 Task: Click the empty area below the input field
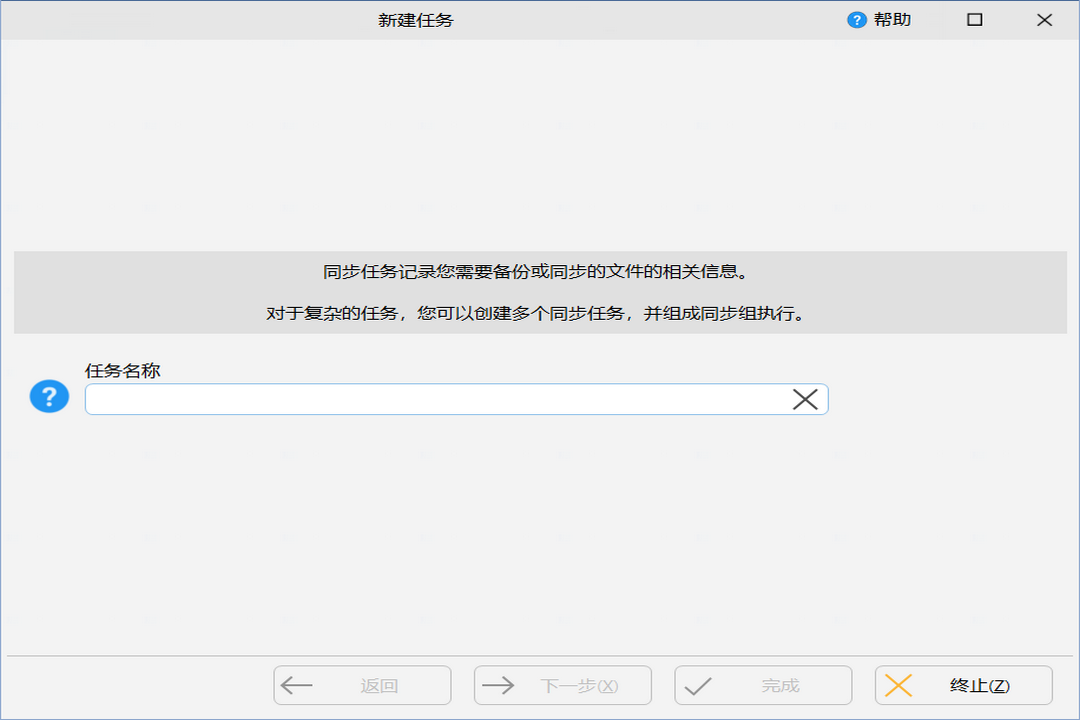pyautogui.click(x=540, y=530)
